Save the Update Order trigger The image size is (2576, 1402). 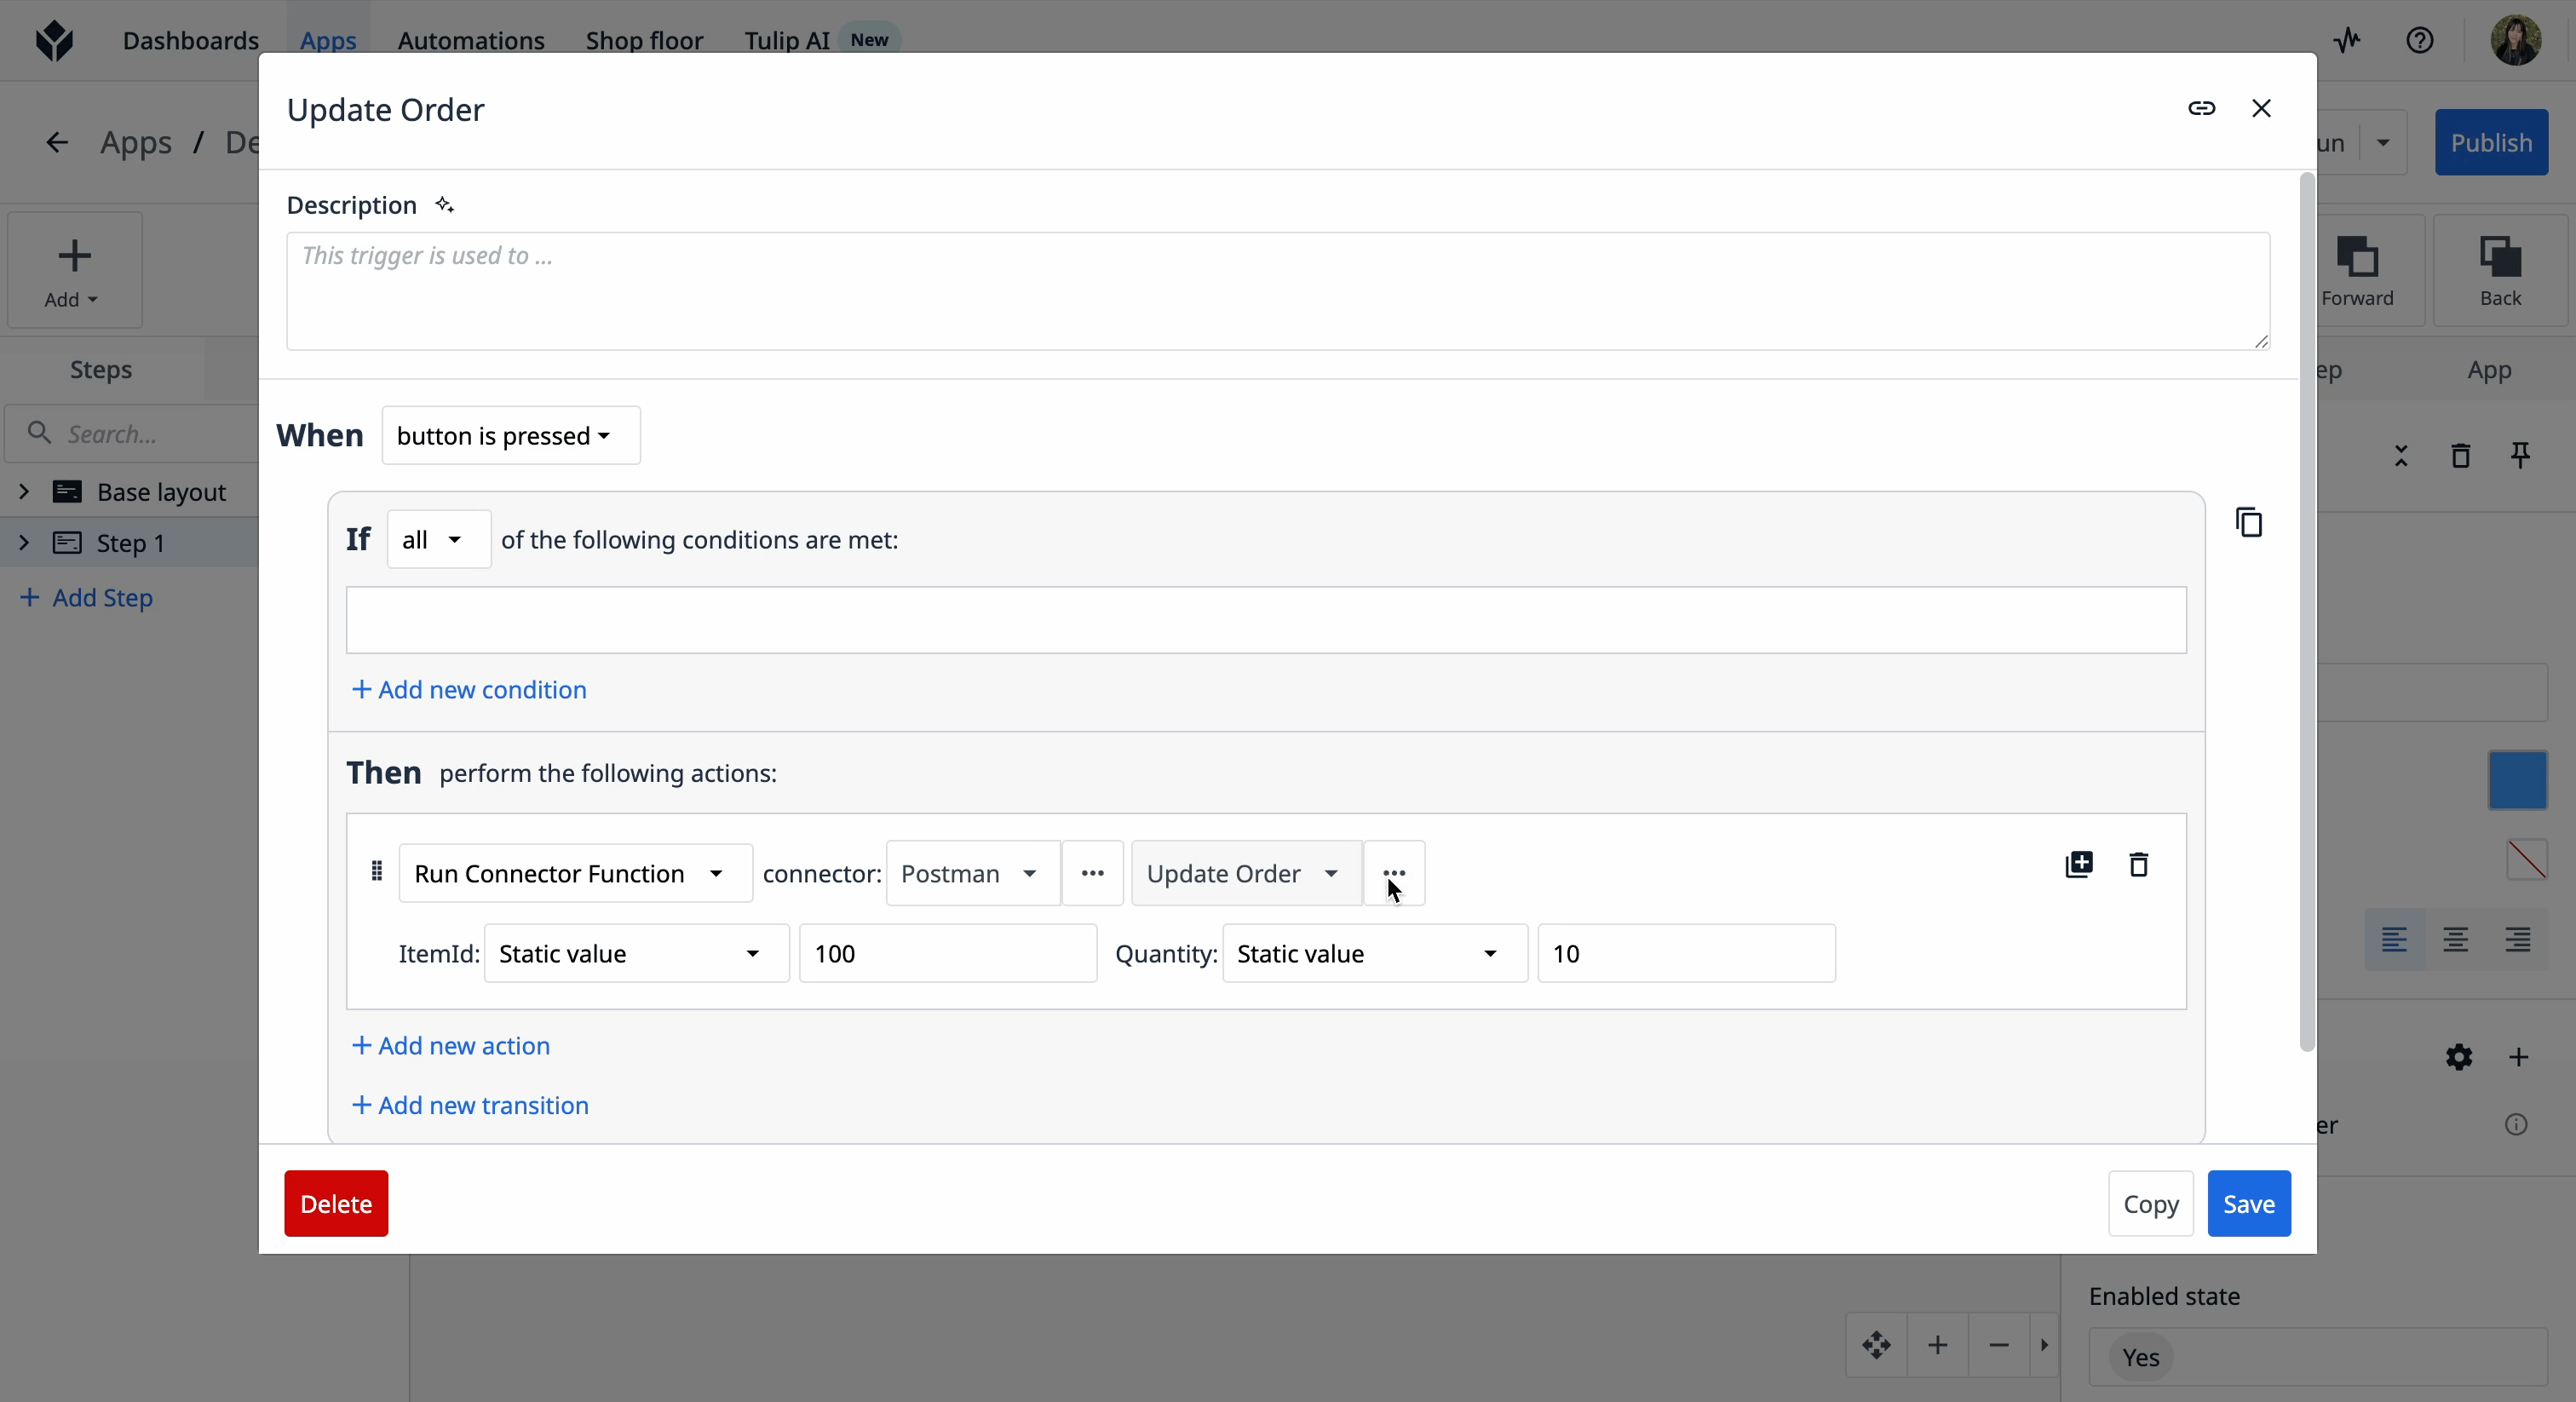2248,1203
